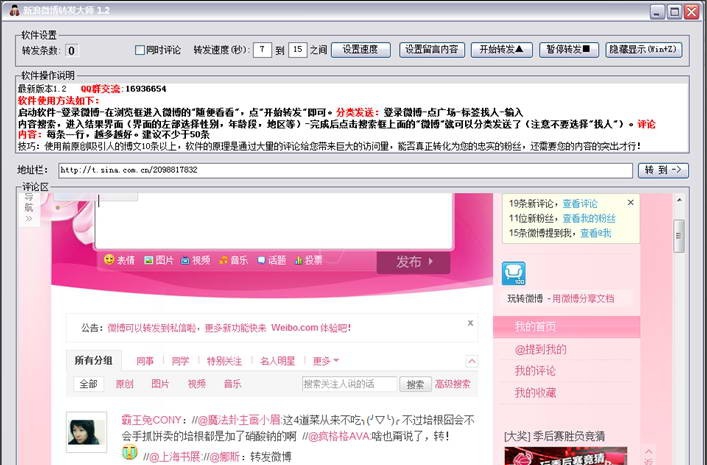
Task: Open 霸王兔CONY profile link
Action: tap(151, 420)
